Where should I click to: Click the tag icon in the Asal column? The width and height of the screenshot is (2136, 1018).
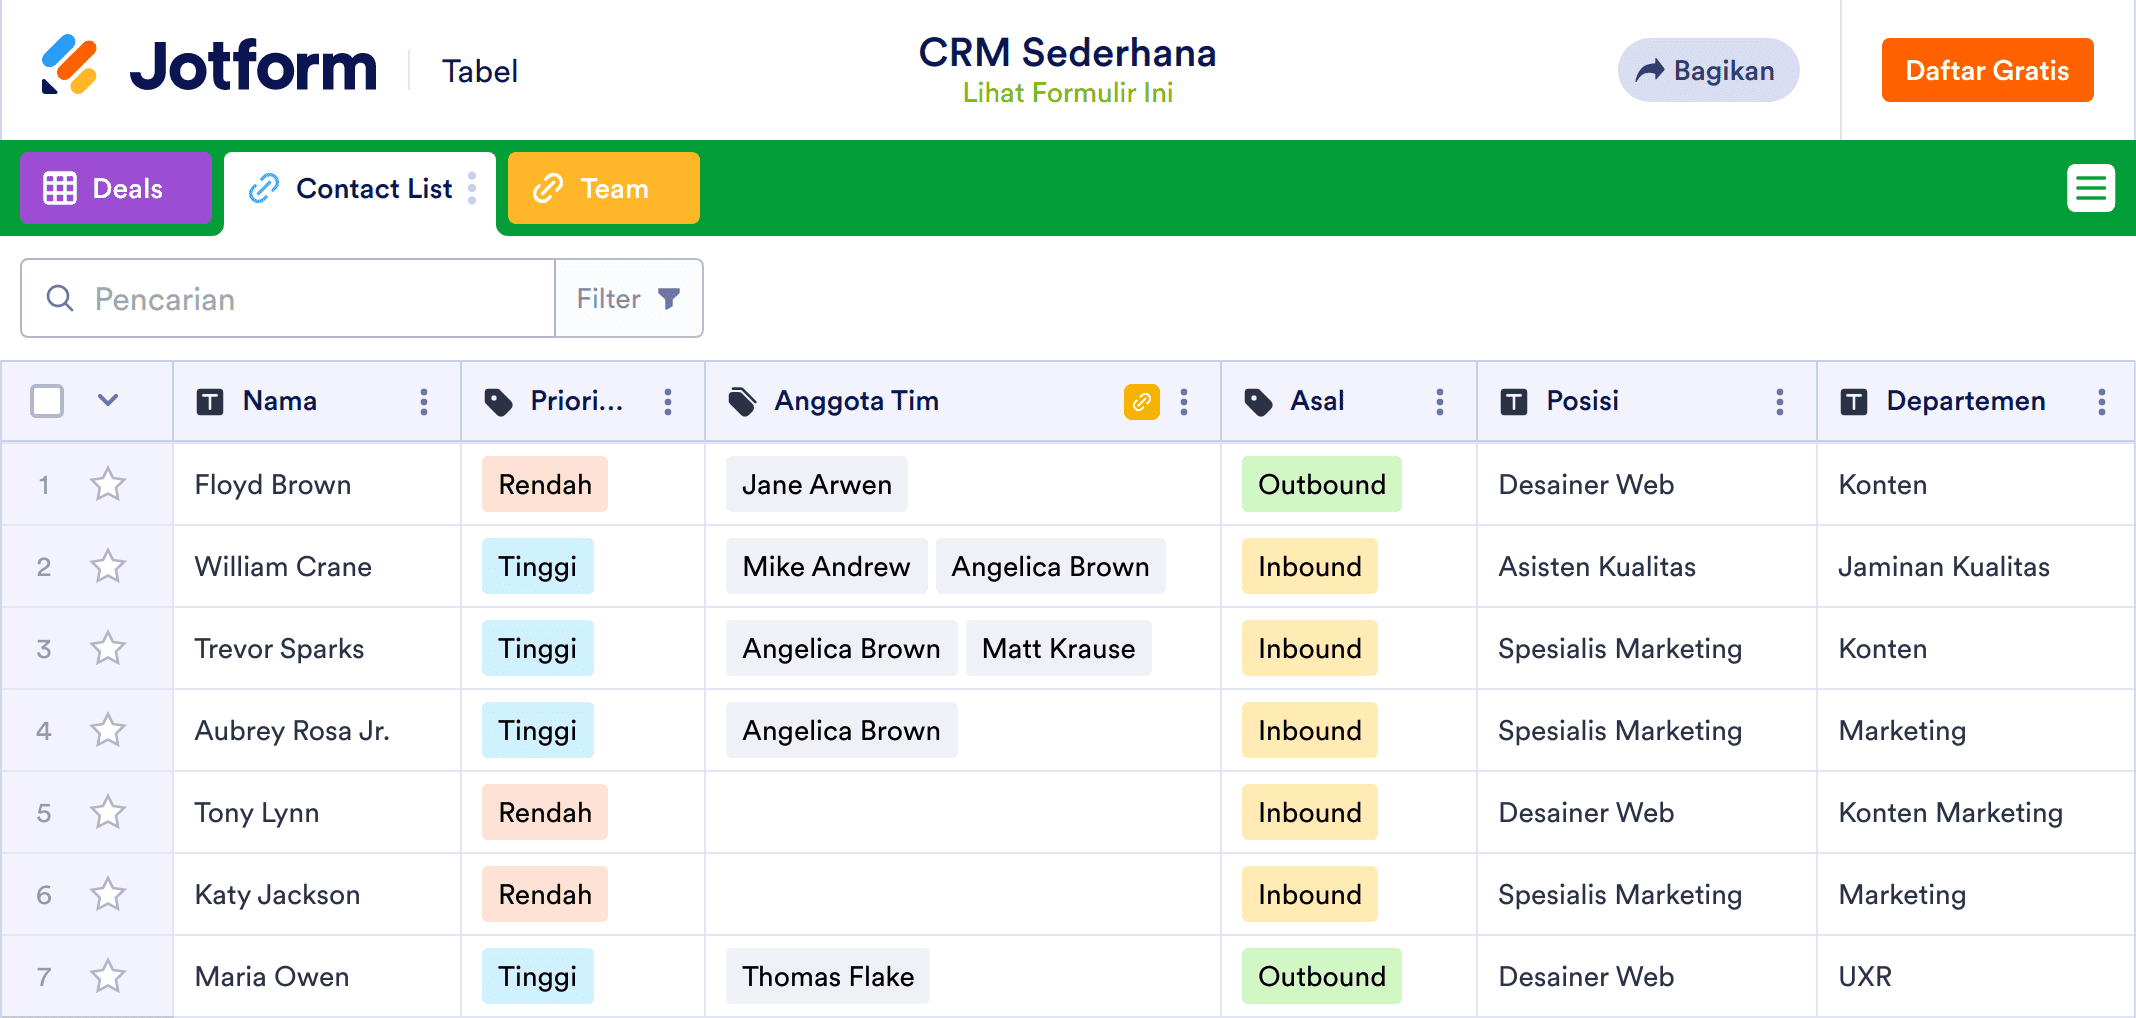click(1258, 401)
